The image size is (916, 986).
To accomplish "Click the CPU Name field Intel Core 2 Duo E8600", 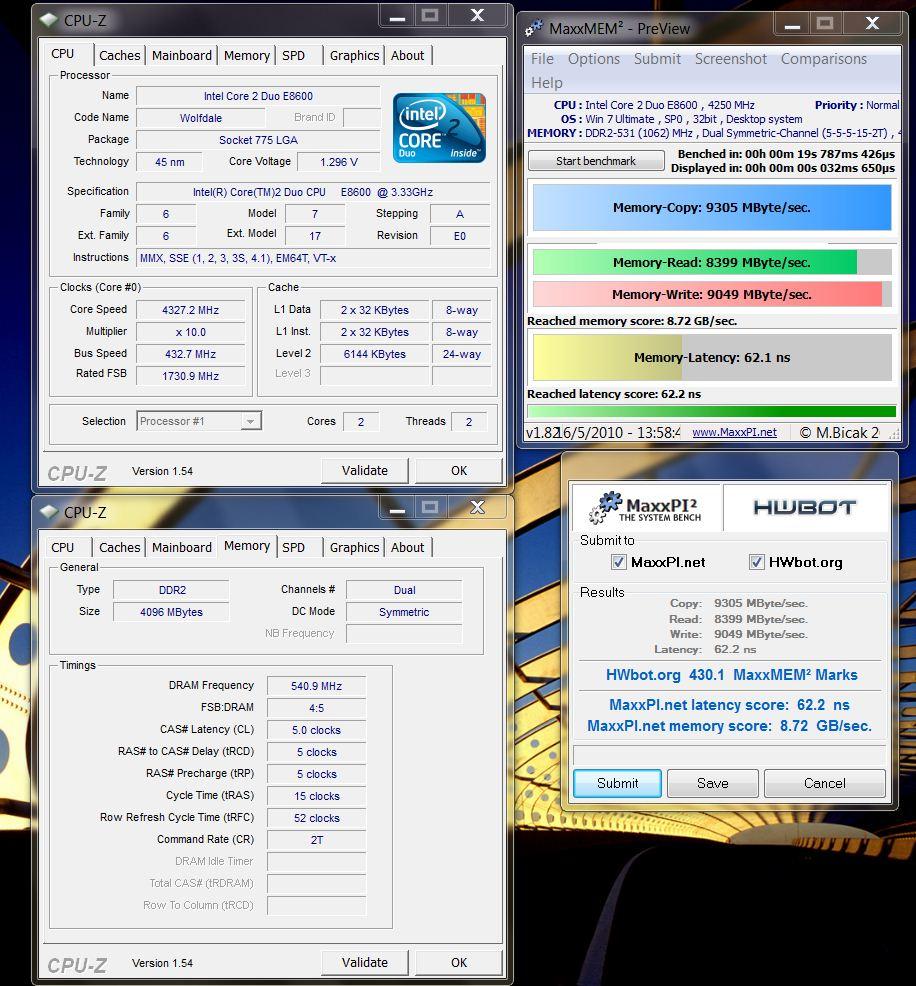I will tap(258, 96).
